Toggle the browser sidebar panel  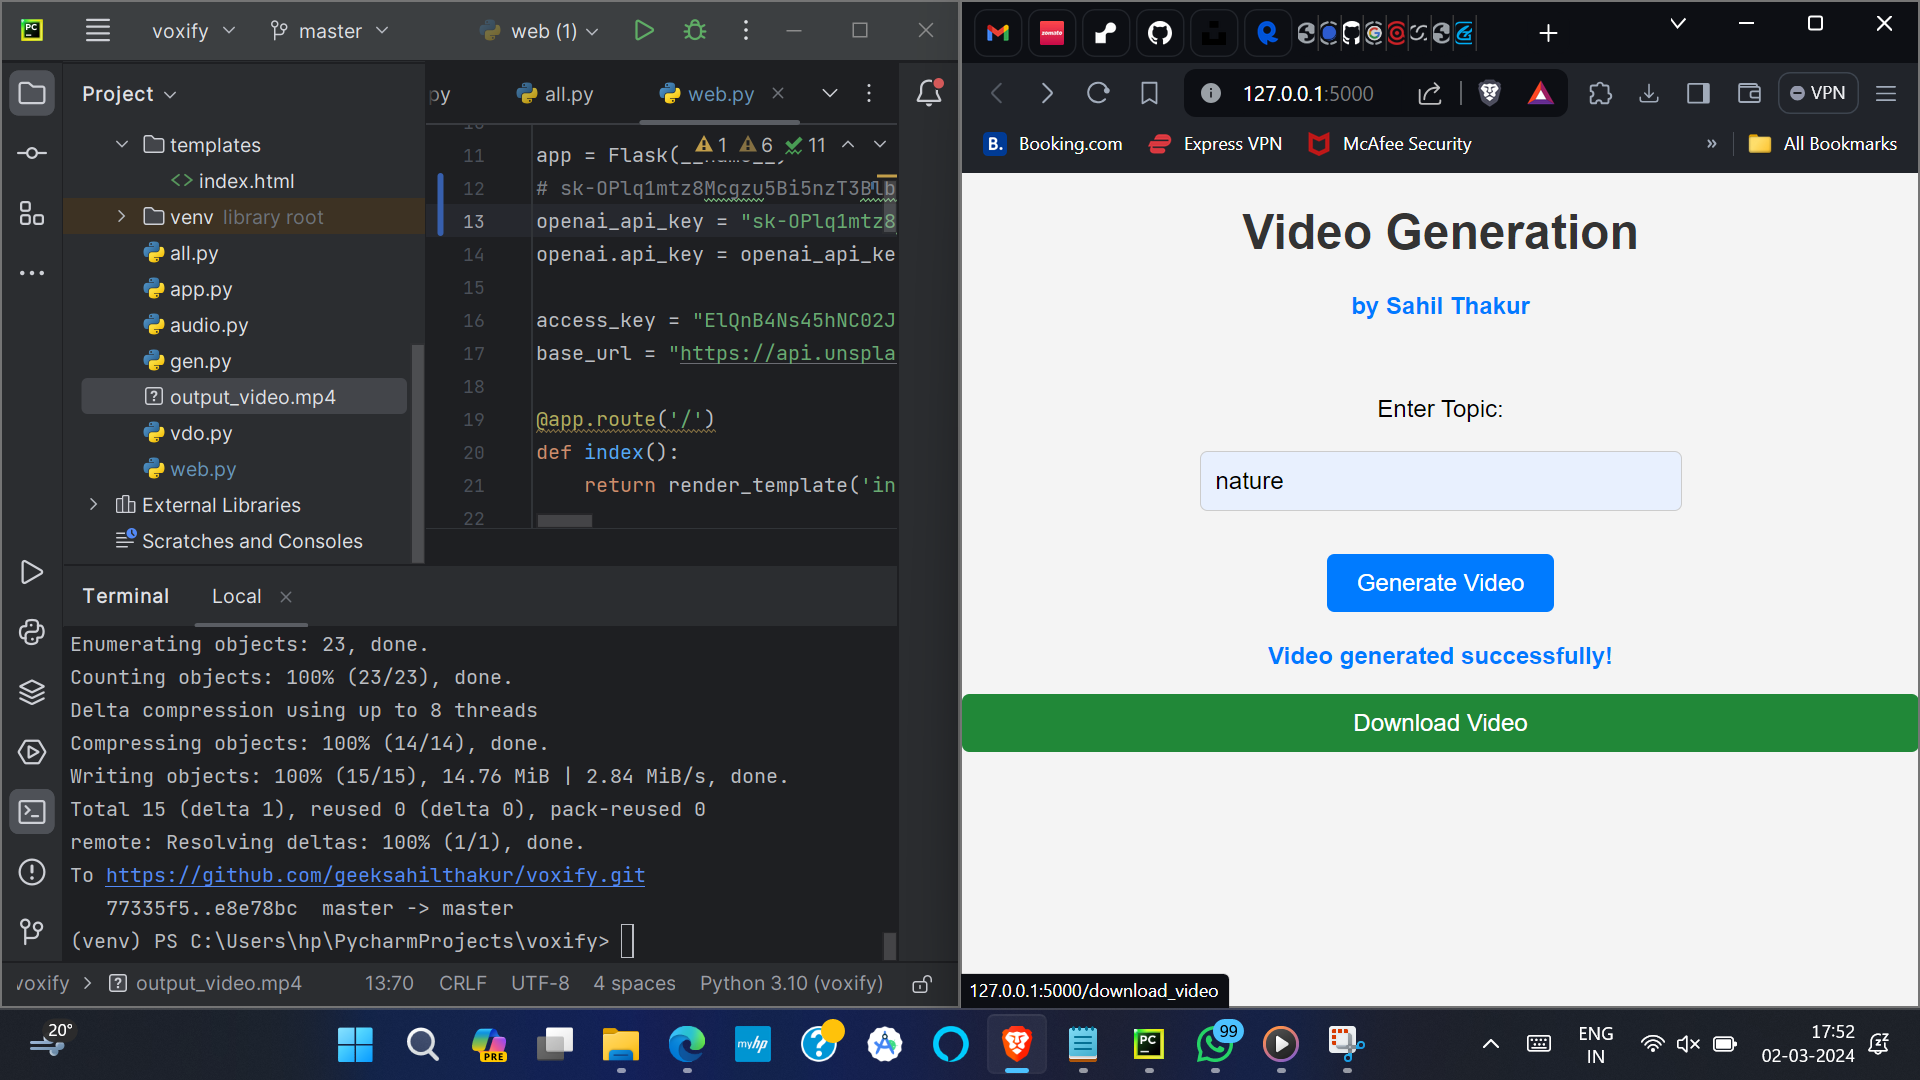click(1698, 93)
